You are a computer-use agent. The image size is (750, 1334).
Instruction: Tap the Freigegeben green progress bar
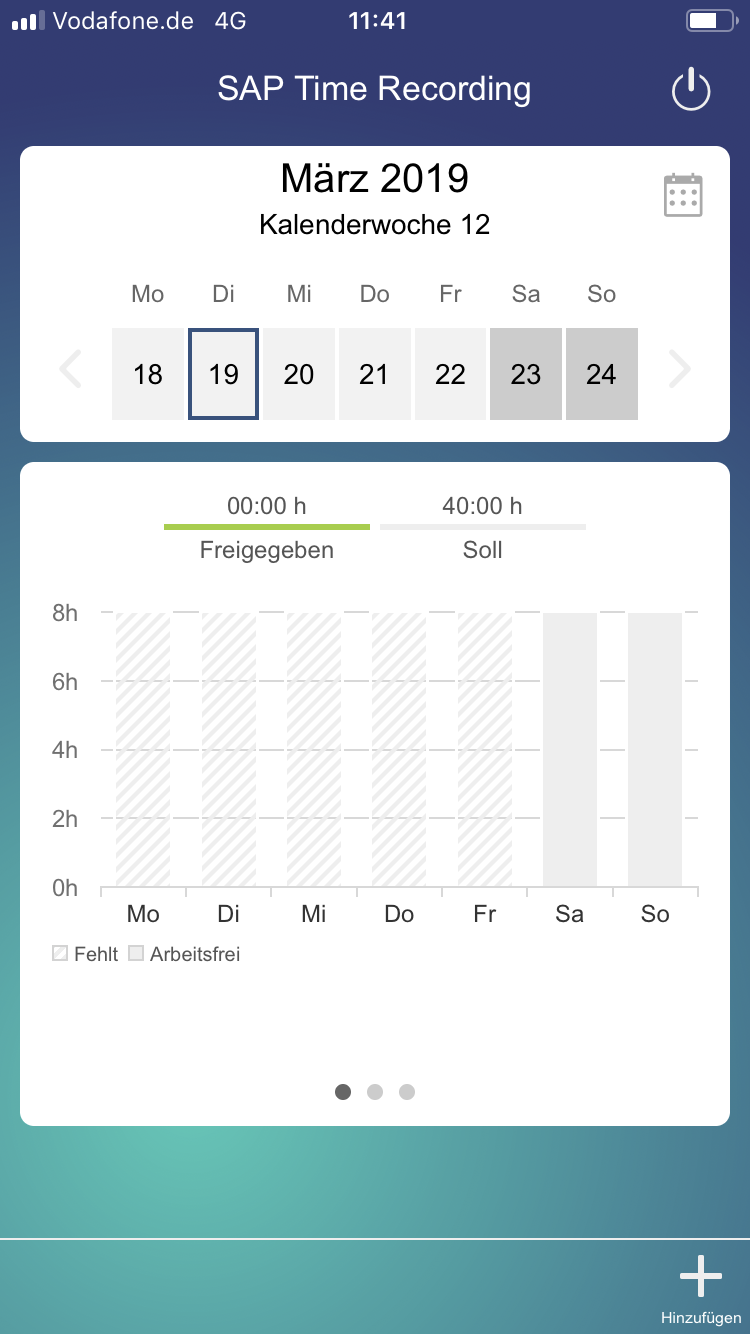coord(267,526)
